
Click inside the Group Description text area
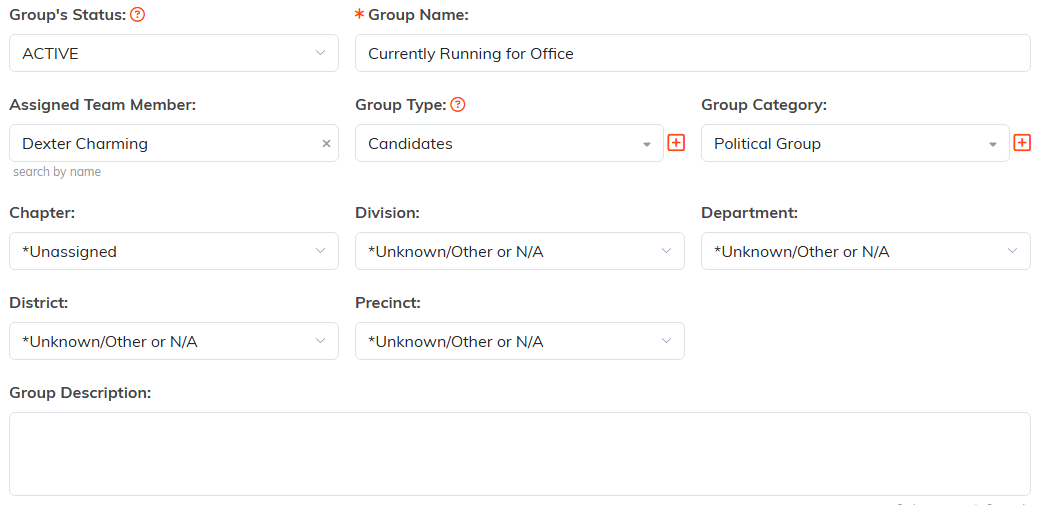pos(520,454)
